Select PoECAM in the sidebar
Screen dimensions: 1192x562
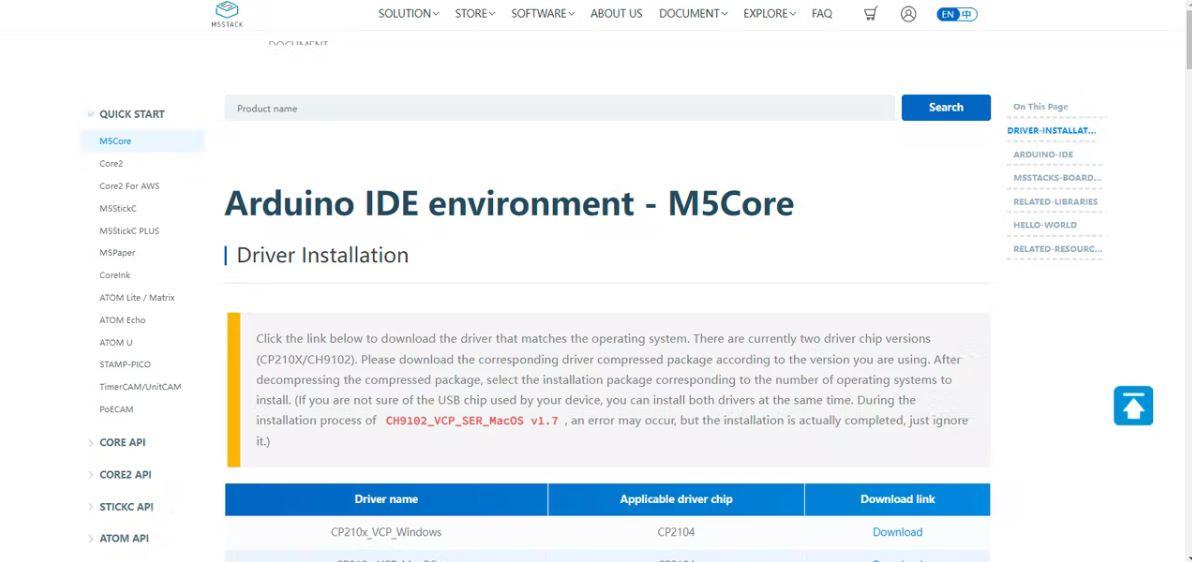116,409
